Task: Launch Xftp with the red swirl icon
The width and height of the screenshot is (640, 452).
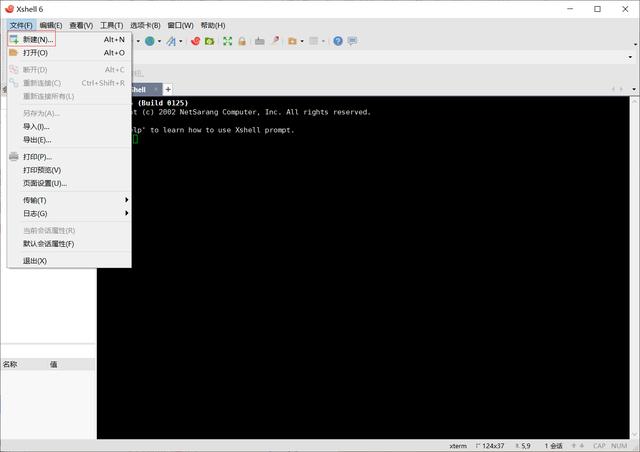Action: pyautogui.click(x=196, y=41)
